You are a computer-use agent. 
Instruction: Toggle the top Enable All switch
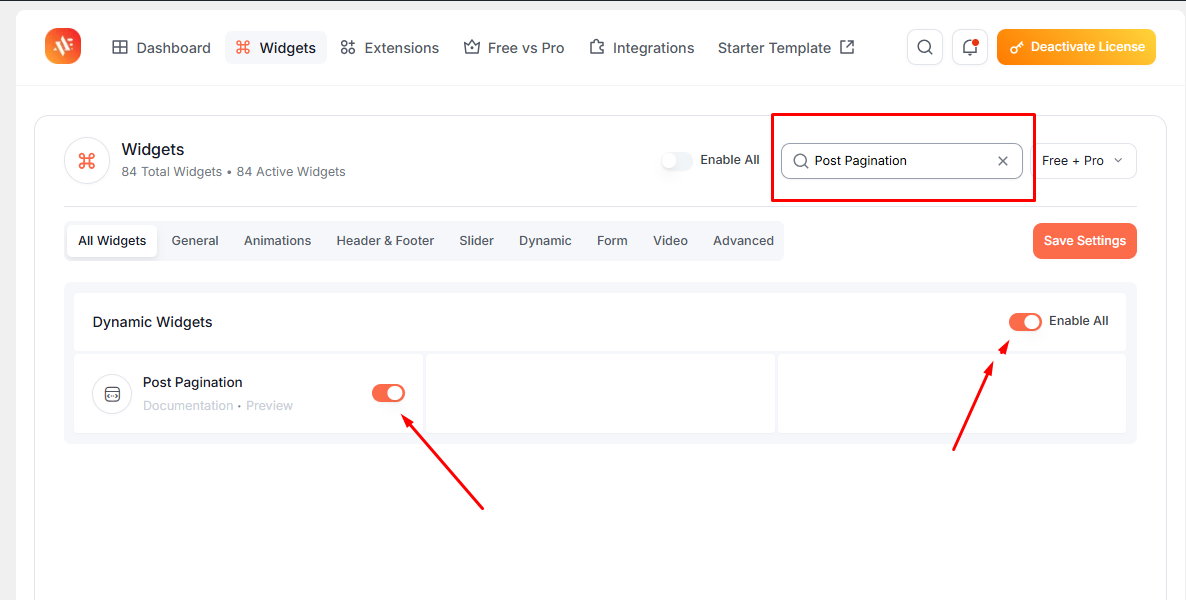pos(677,160)
